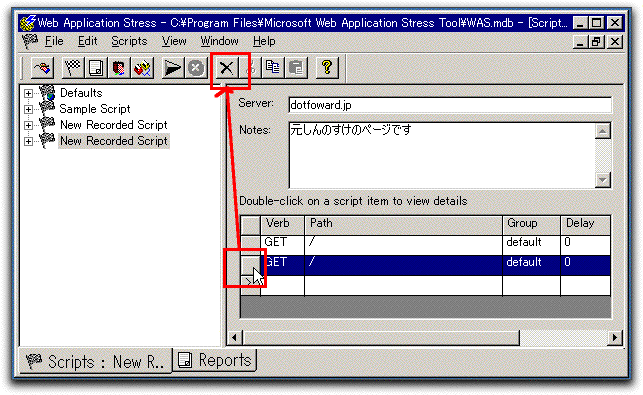
Task: Expand the Sample Script node
Action: click(x=28, y=109)
